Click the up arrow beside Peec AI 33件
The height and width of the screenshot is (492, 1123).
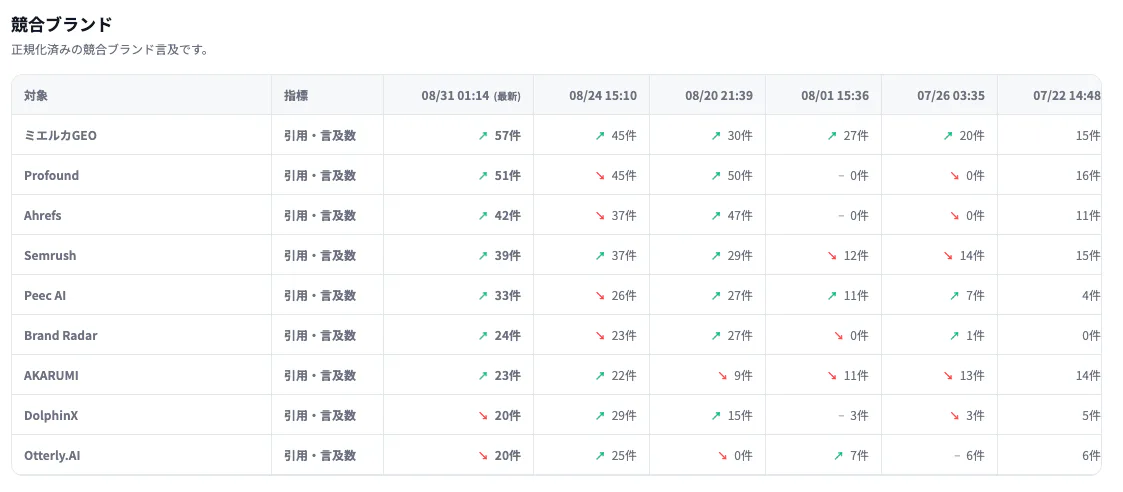483,295
